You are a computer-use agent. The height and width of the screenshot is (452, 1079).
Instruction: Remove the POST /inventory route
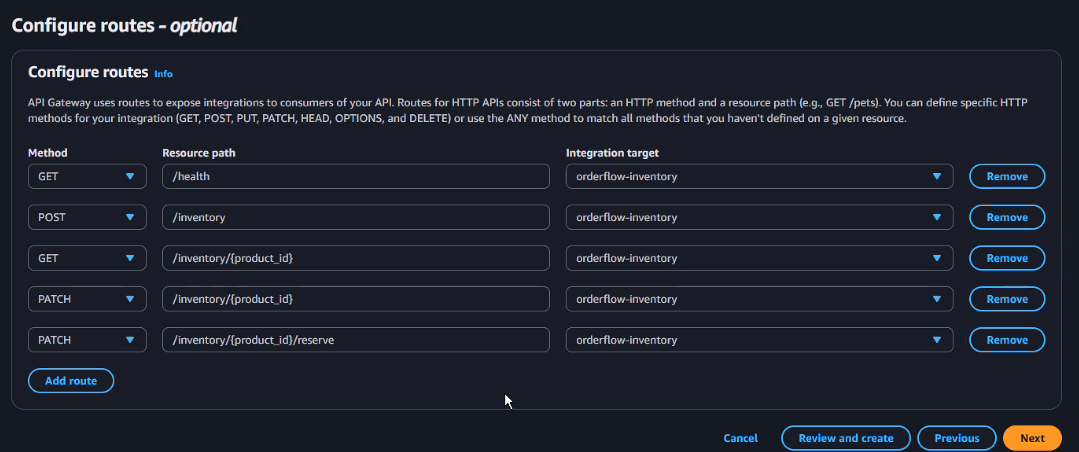tap(1007, 217)
